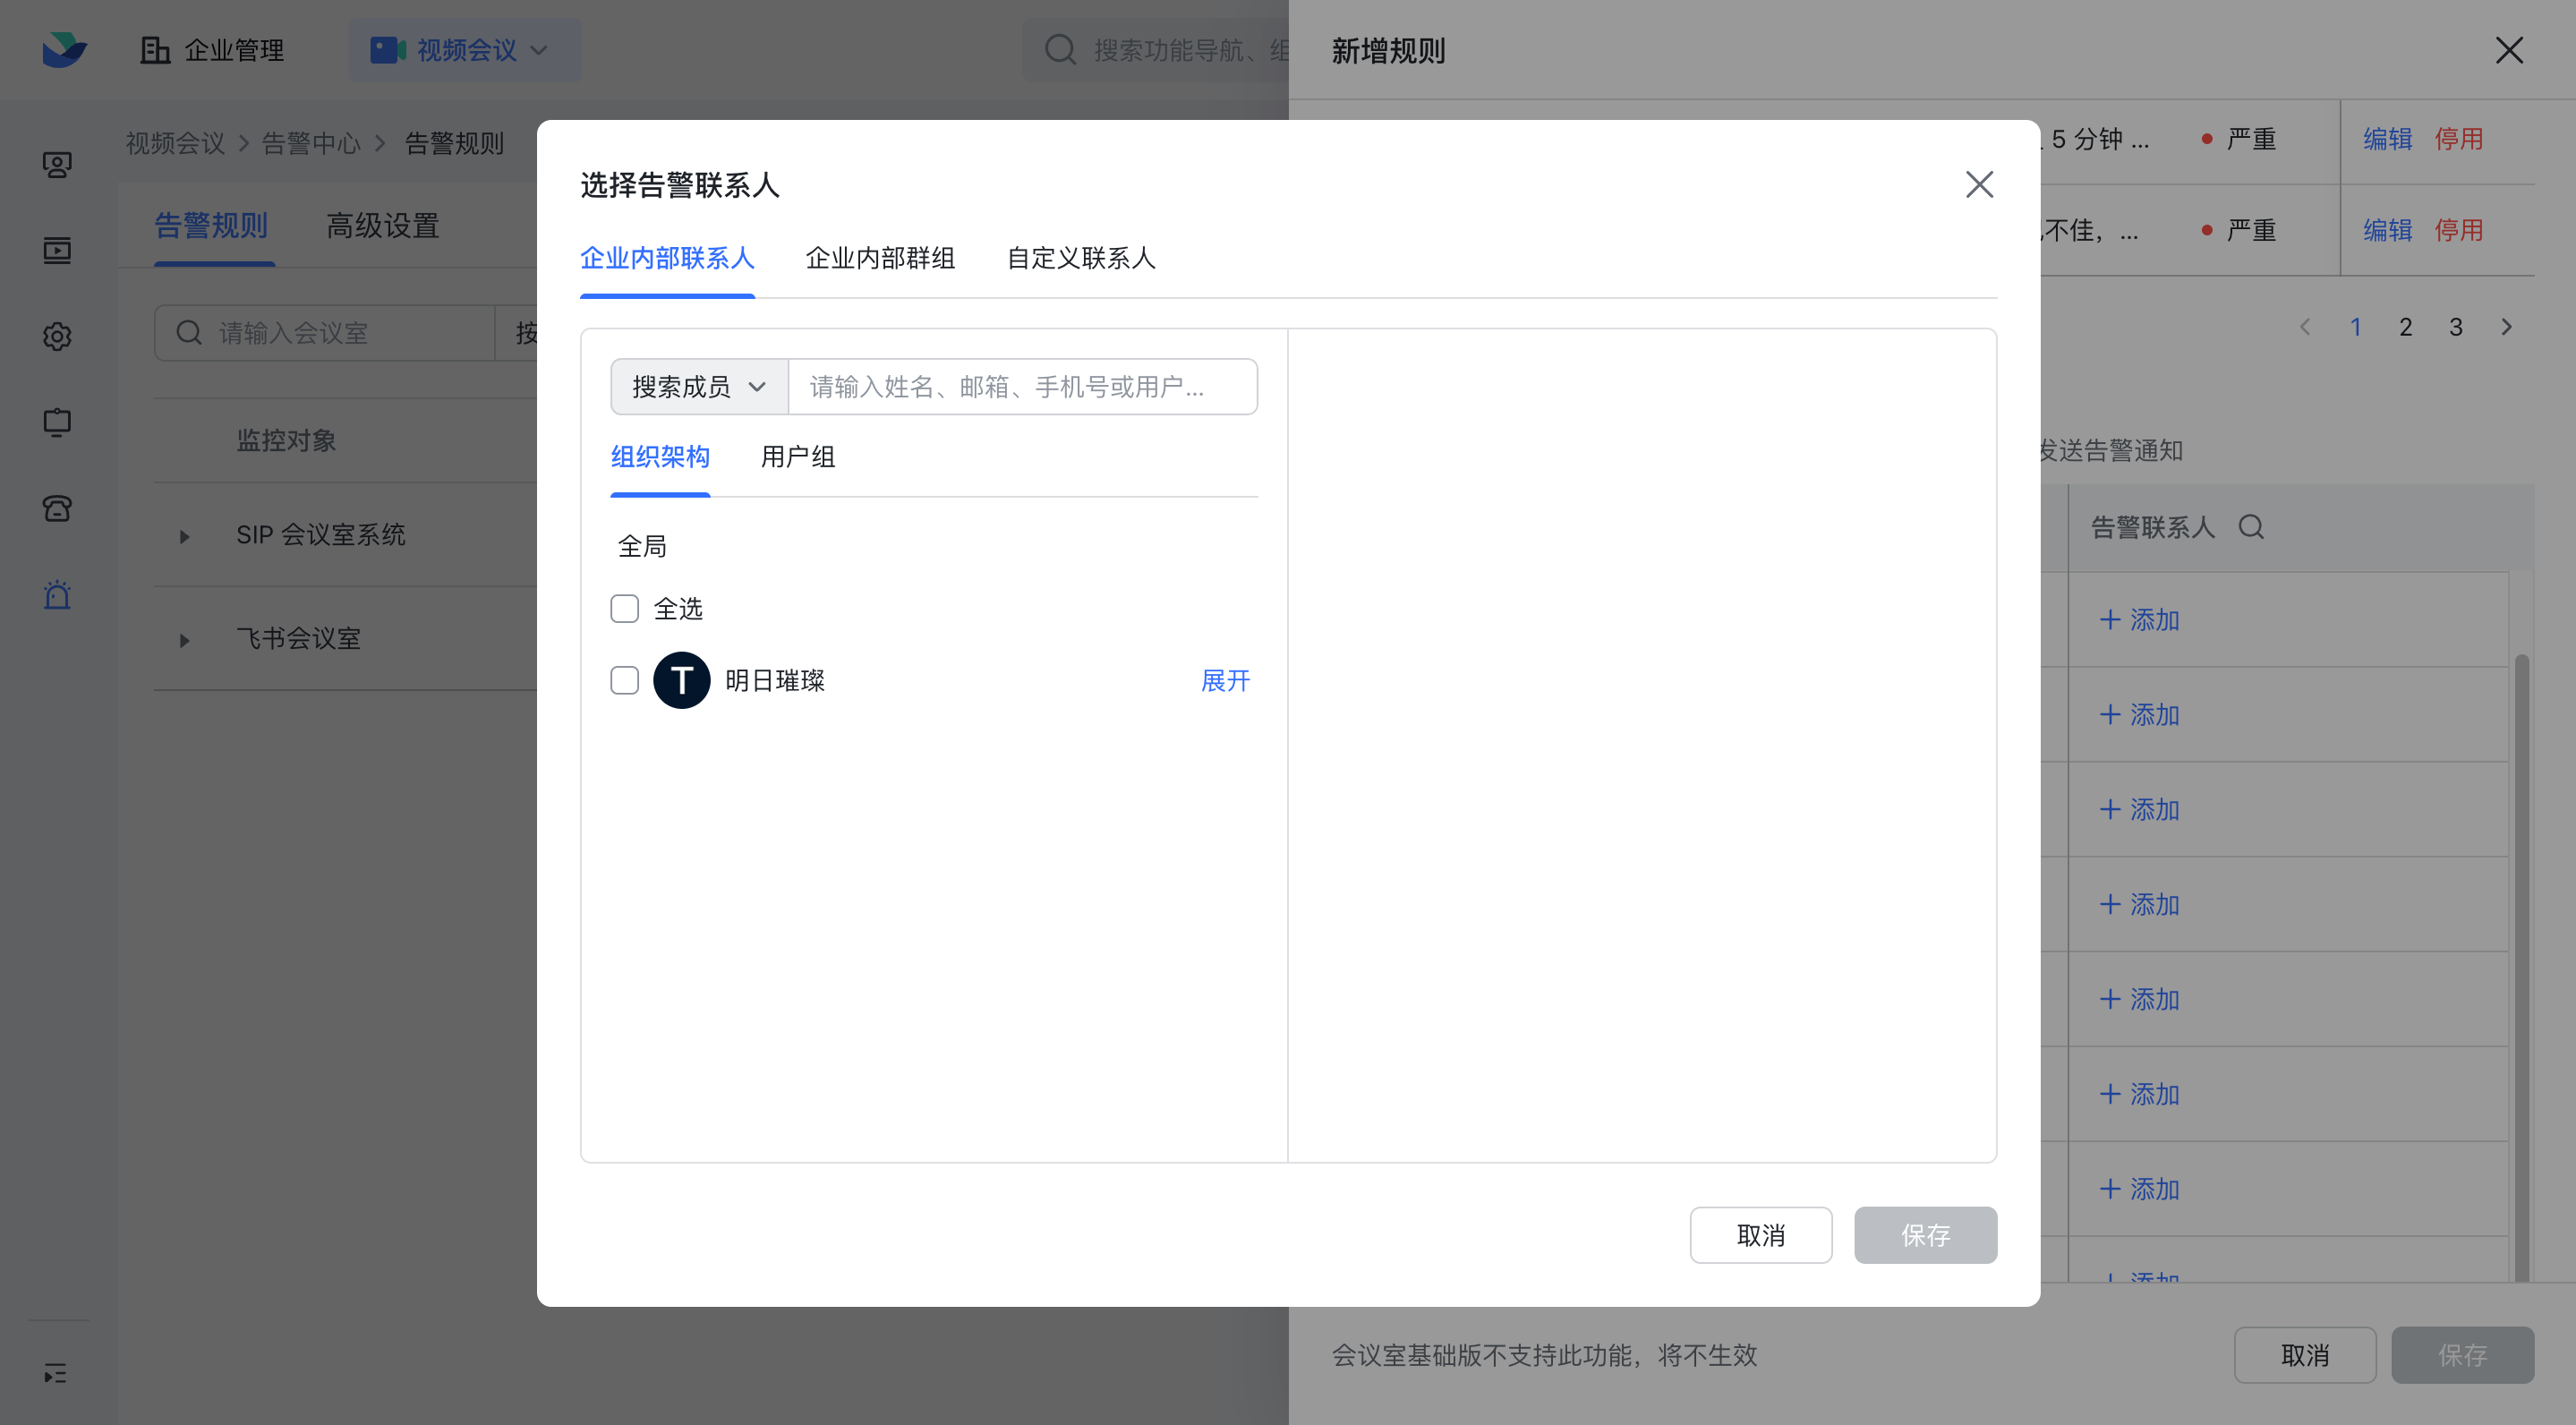The width and height of the screenshot is (2576, 1425).
Task: Check the 全选 checkbox
Action: pos(624,609)
